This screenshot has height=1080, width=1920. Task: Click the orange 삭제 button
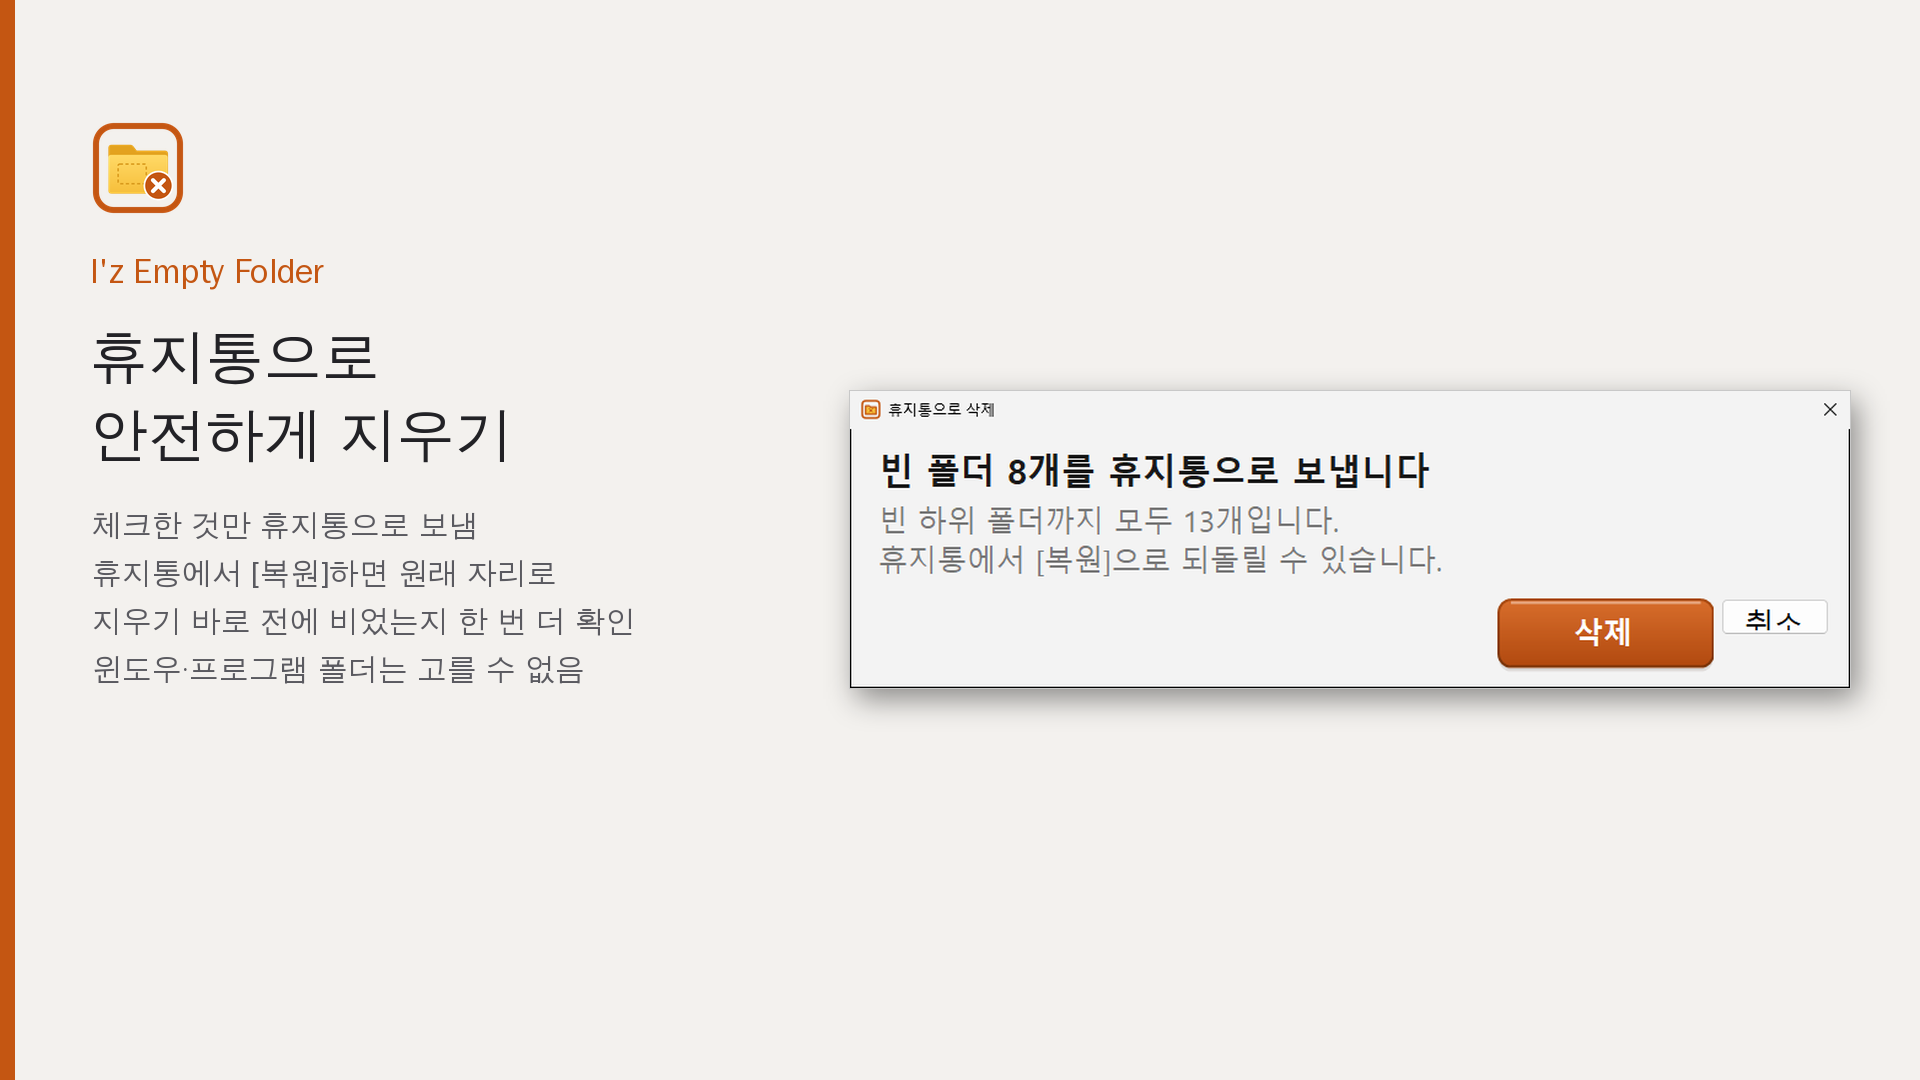[1605, 632]
